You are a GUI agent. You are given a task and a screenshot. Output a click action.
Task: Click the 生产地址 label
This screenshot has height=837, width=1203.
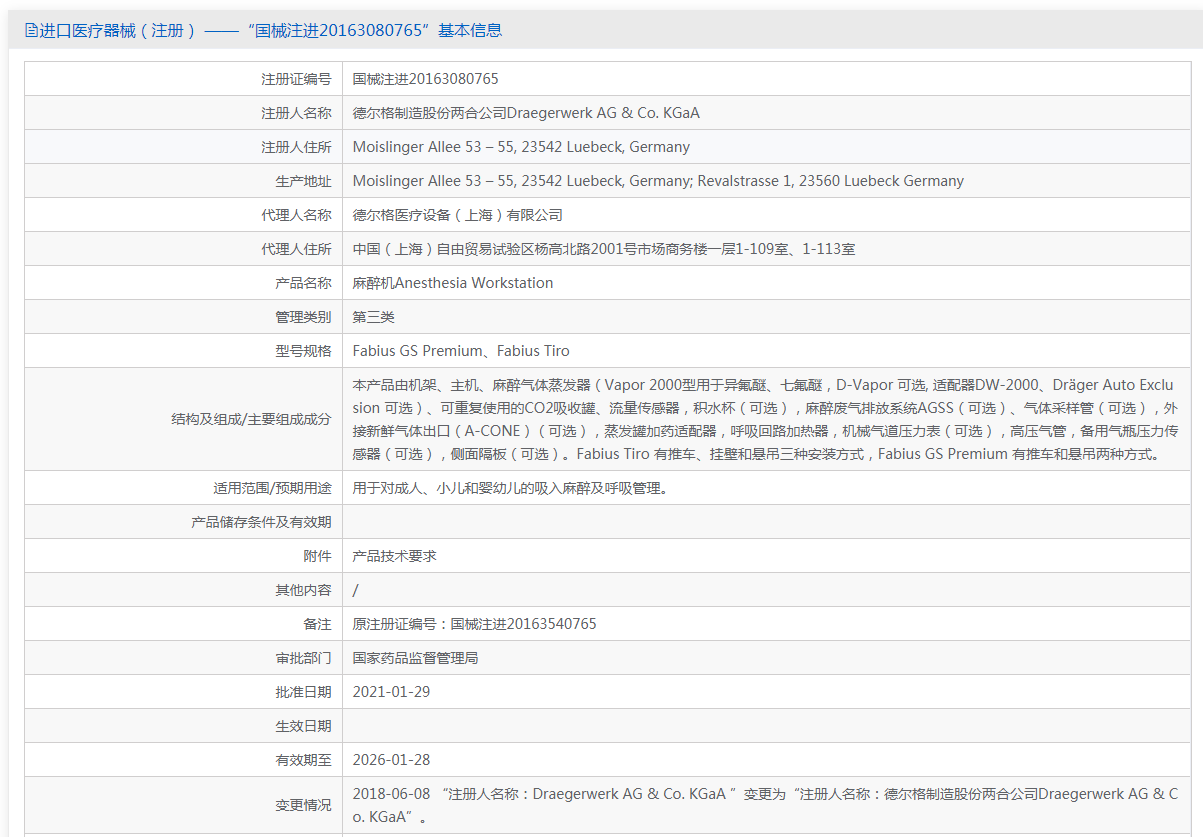pyautogui.click(x=303, y=181)
